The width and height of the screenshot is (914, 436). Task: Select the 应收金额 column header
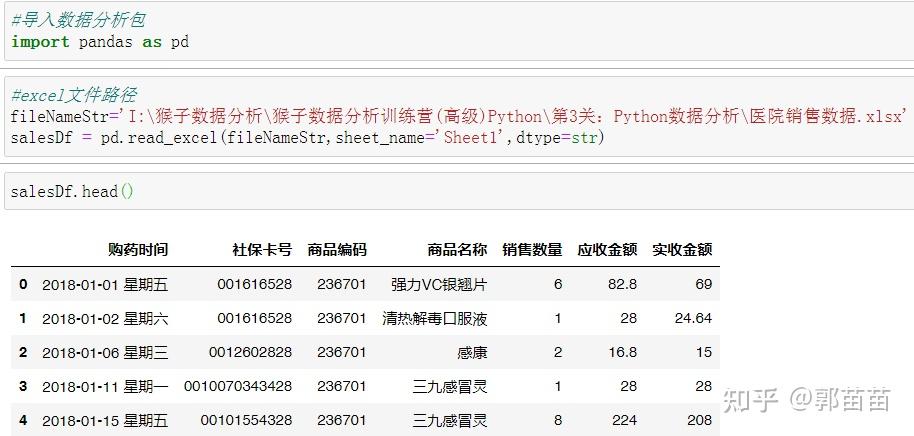coord(607,250)
